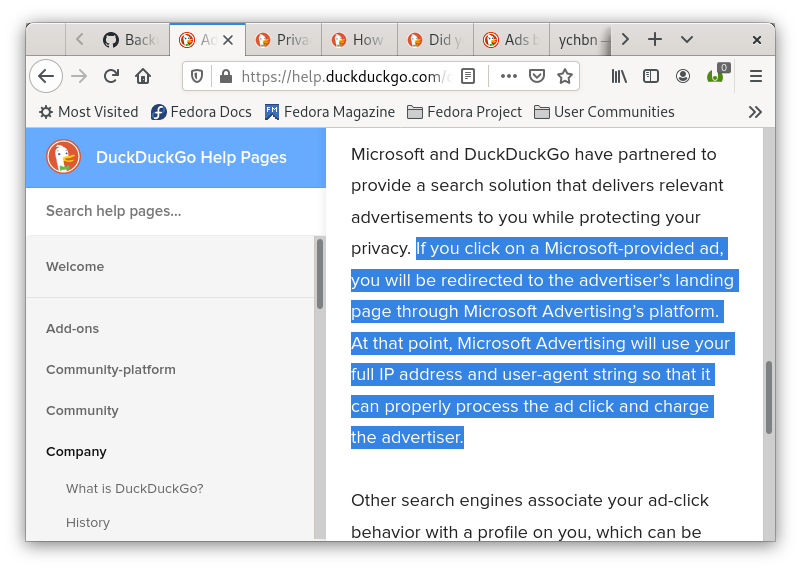Toggle reader view in address bar
This screenshot has height=570, width=801.
[x=468, y=76]
